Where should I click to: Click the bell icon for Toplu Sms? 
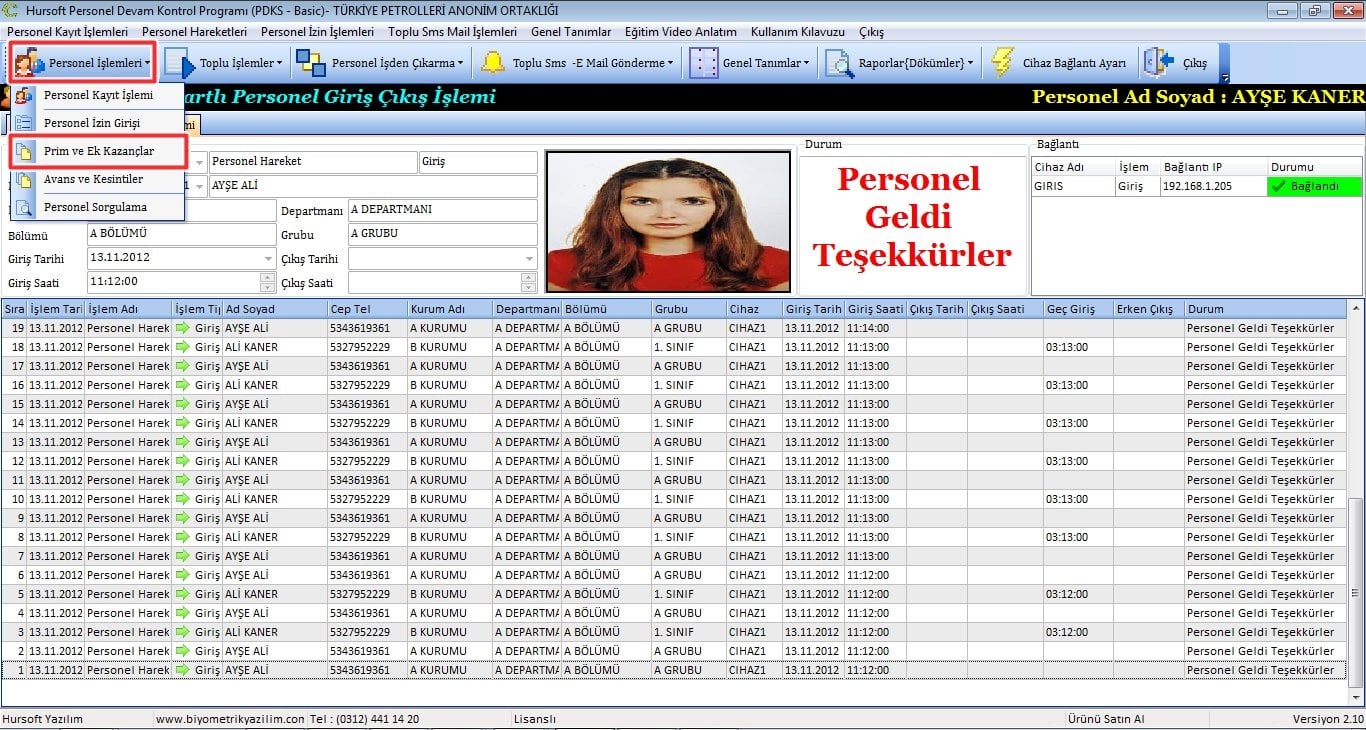(x=492, y=63)
